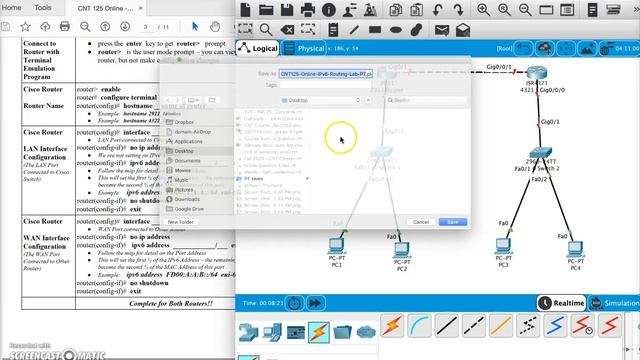Click the Redo arrow icon
Viewport: 640px width, 360px height.
point(458,9)
